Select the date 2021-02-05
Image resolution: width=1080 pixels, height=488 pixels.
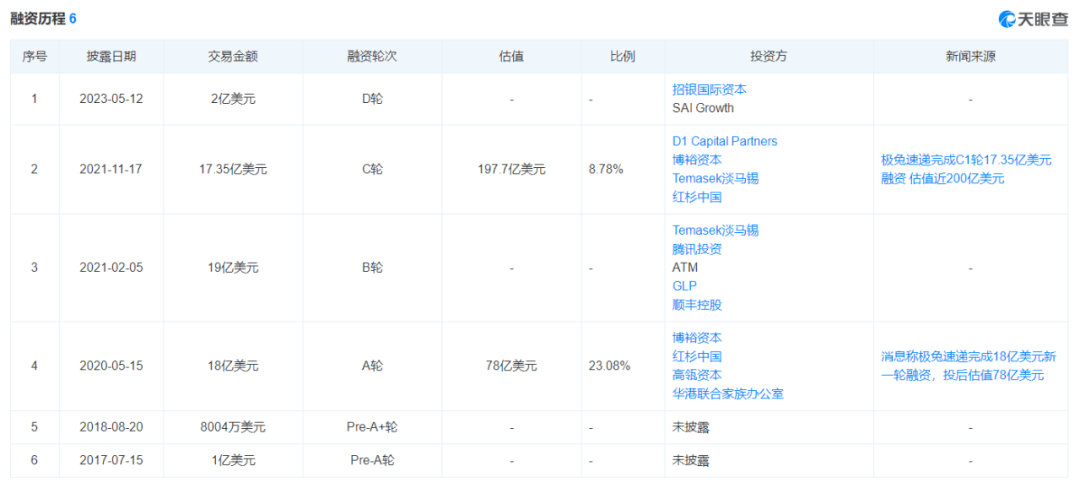(112, 268)
